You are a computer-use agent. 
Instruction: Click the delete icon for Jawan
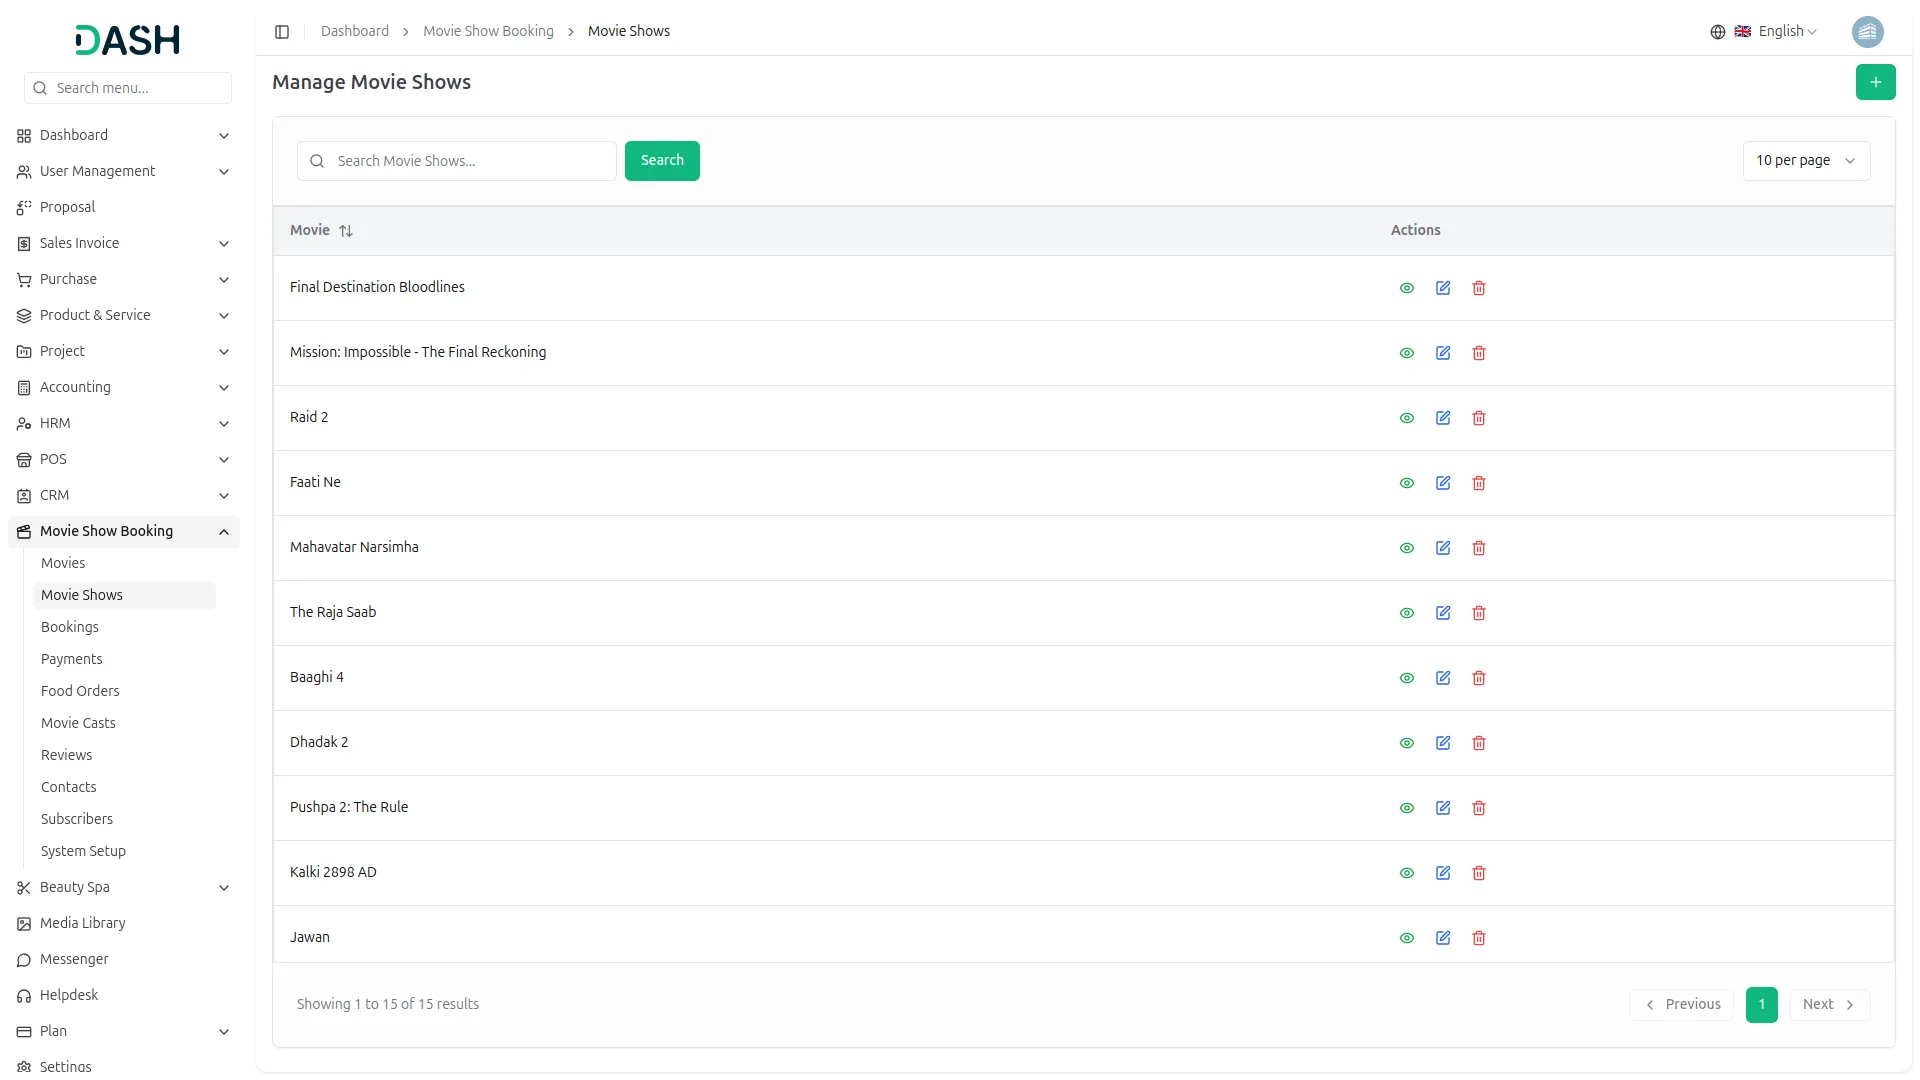tap(1479, 938)
